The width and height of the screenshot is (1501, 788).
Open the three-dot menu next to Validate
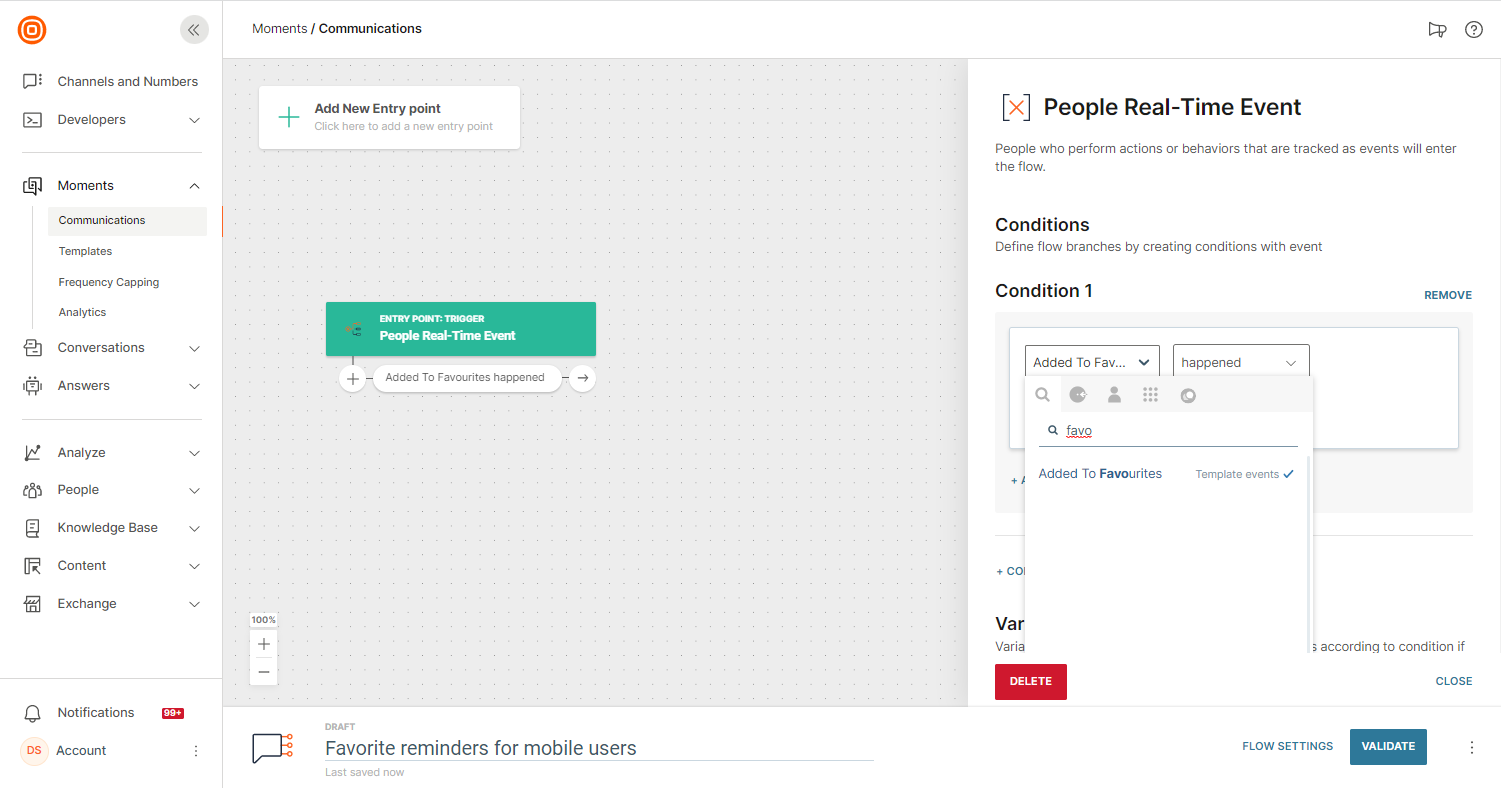[x=1471, y=747]
